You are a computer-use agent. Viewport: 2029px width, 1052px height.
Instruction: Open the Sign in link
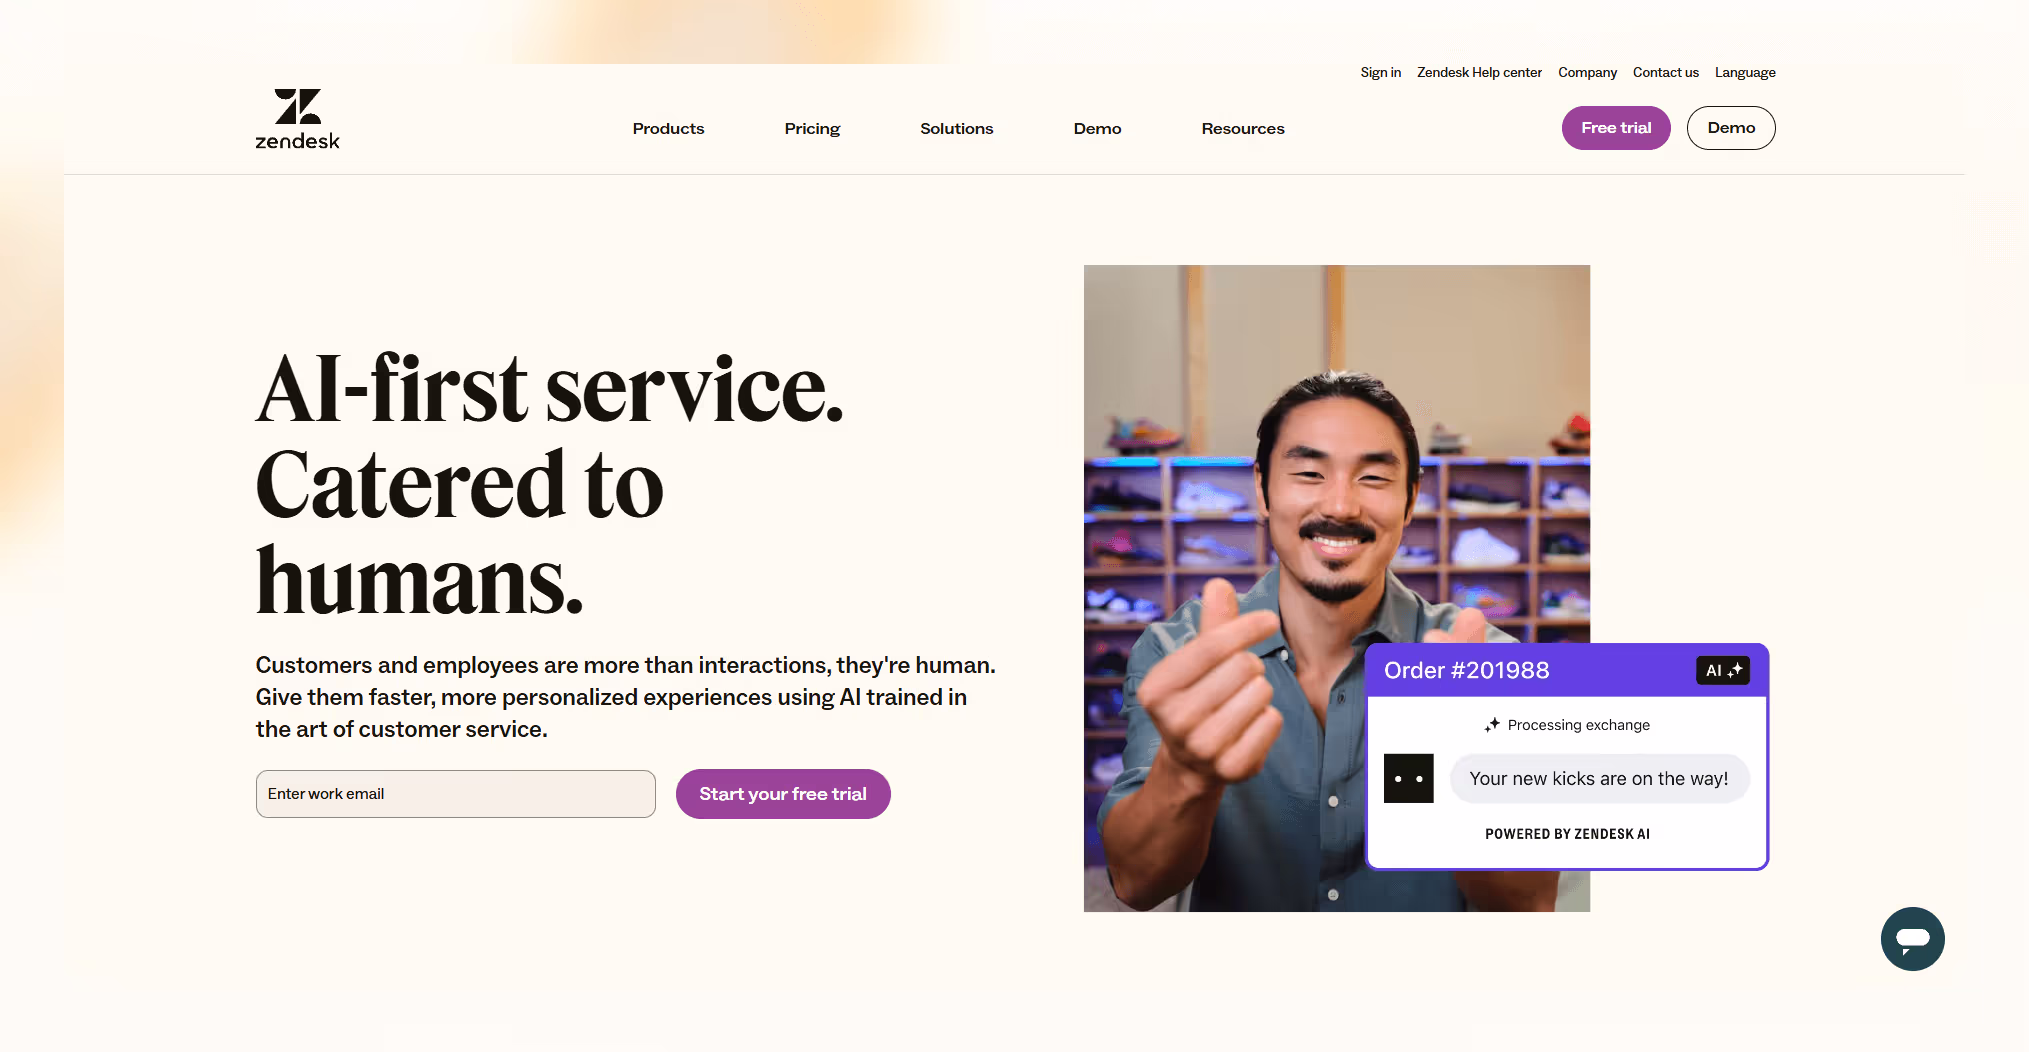1380,72
